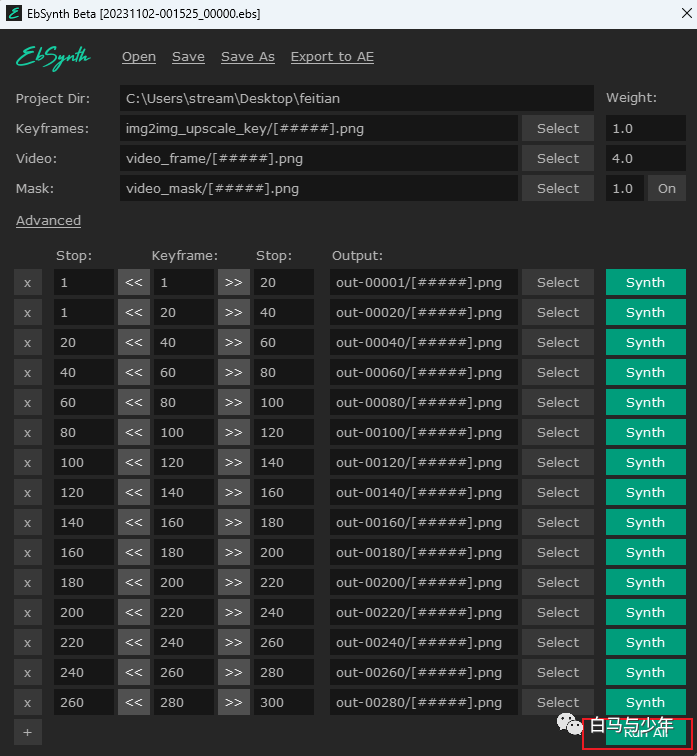The width and height of the screenshot is (697, 756).
Task: Close the EbSynth Beta window
Action: pos(686,14)
